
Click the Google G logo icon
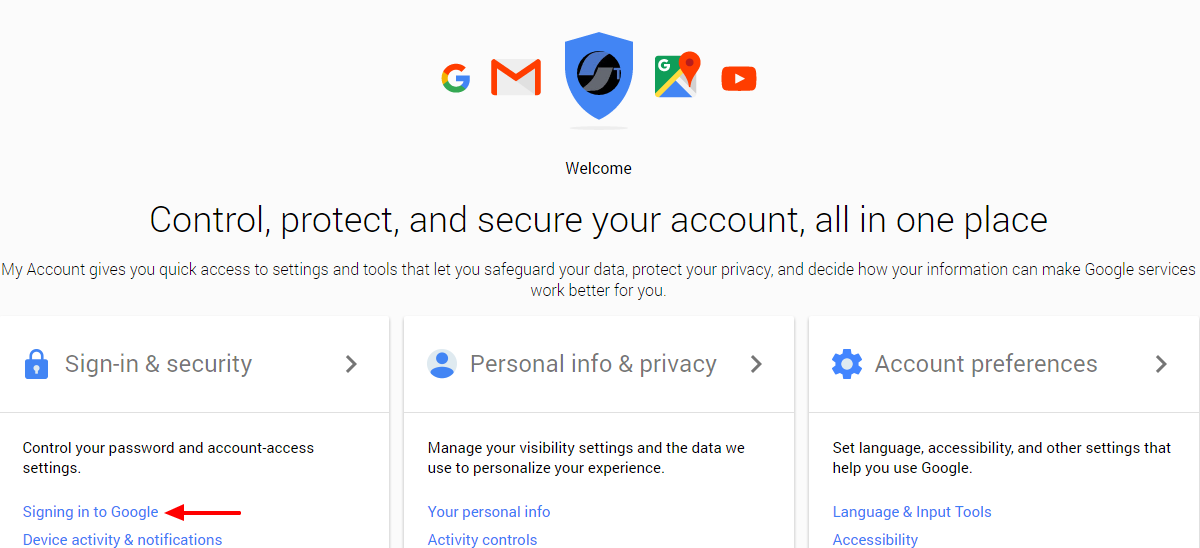pyautogui.click(x=456, y=78)
